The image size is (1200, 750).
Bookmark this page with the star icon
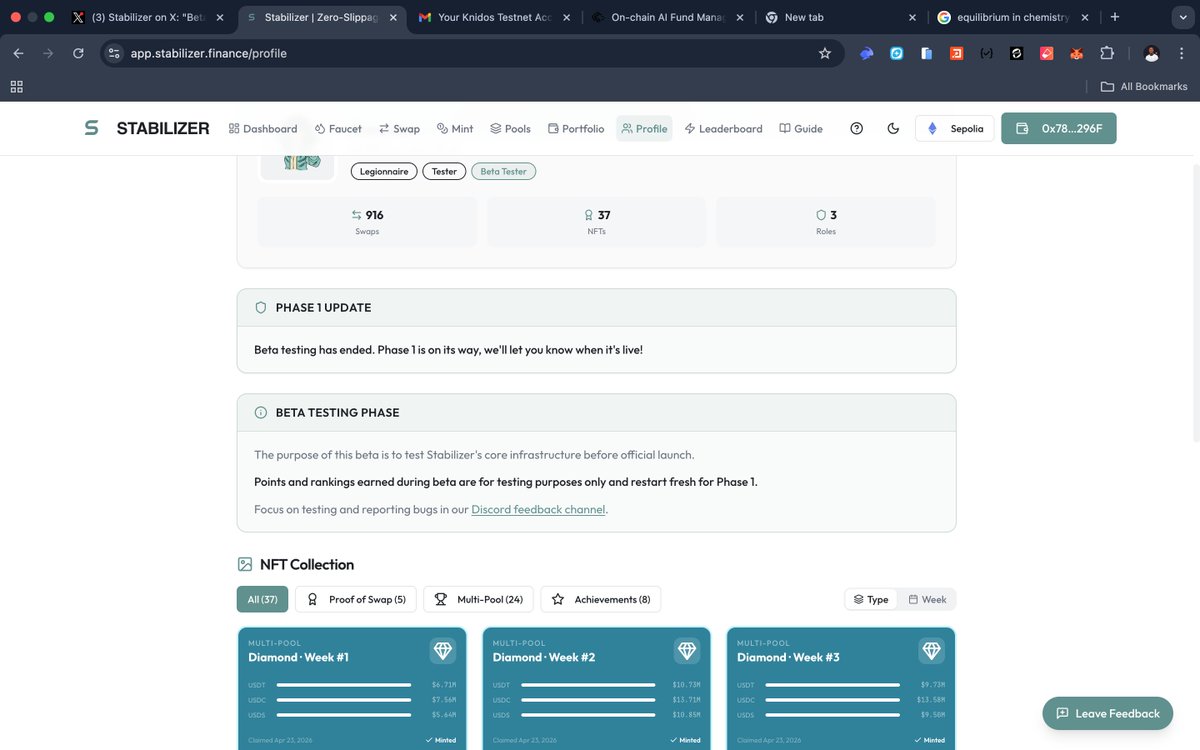tap(825, 53)
